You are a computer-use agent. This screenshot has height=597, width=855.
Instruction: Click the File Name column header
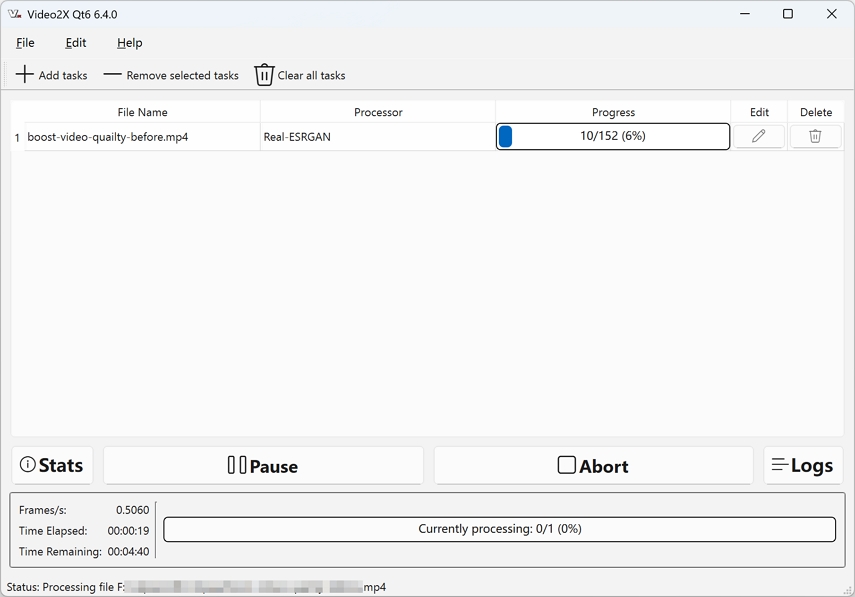pos(142,112)
